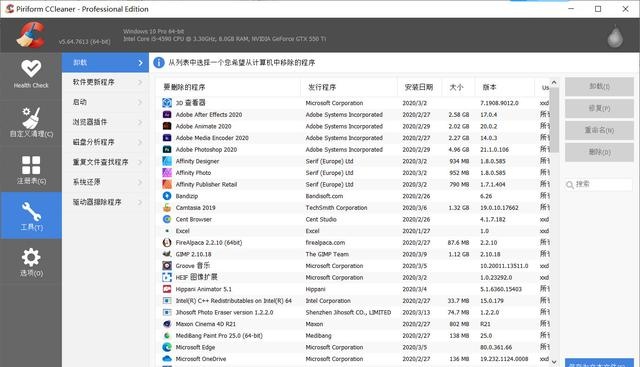Open 浏览器插件 tool page
Screen dimensions: 640x367
[105, 122]
